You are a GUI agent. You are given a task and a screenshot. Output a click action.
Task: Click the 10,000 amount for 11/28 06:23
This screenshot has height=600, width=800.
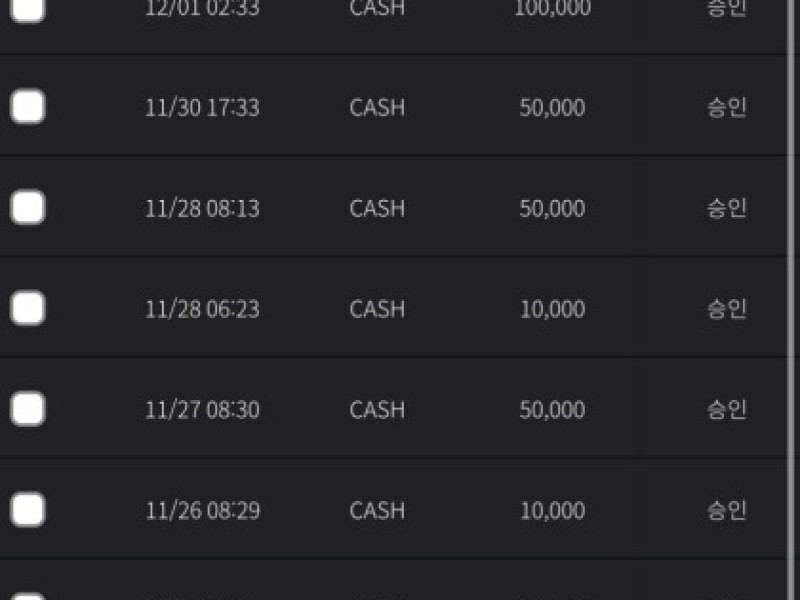[x=552, y=310]
